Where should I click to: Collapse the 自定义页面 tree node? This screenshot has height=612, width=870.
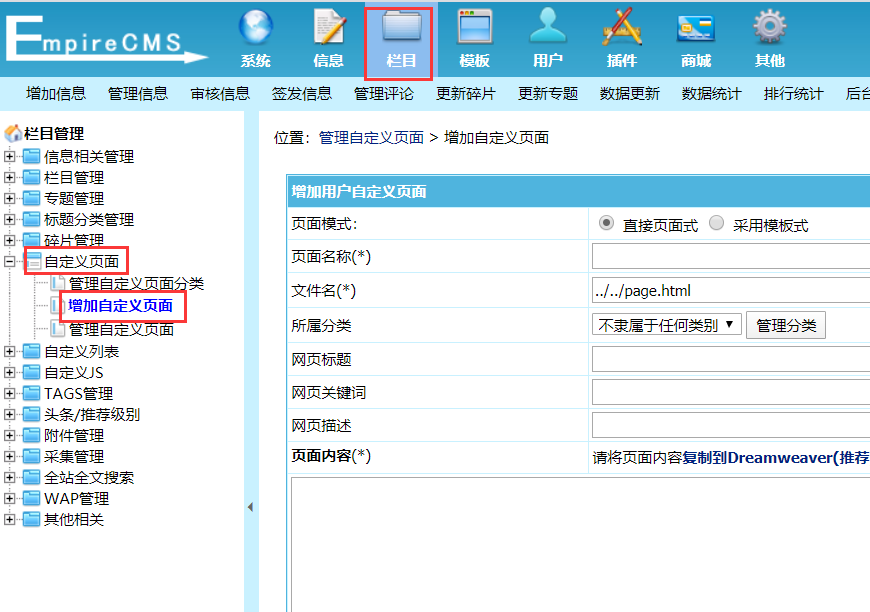coord(9,261)
